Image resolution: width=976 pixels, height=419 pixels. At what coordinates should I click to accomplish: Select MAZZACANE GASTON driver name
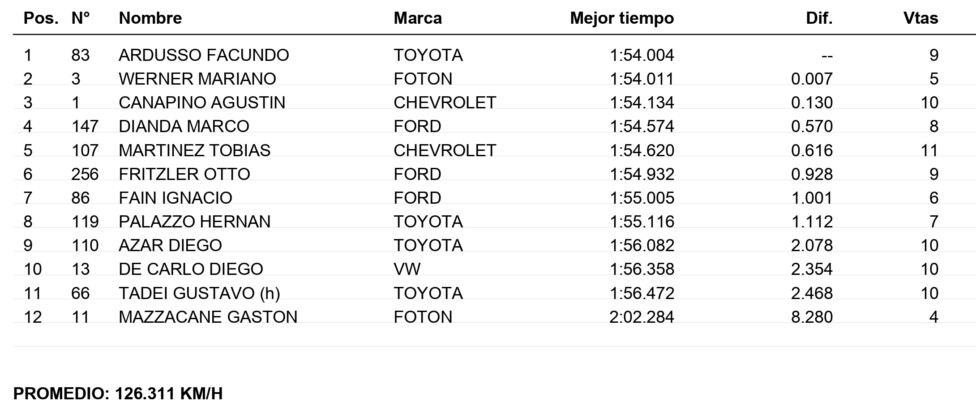point(208,317)
